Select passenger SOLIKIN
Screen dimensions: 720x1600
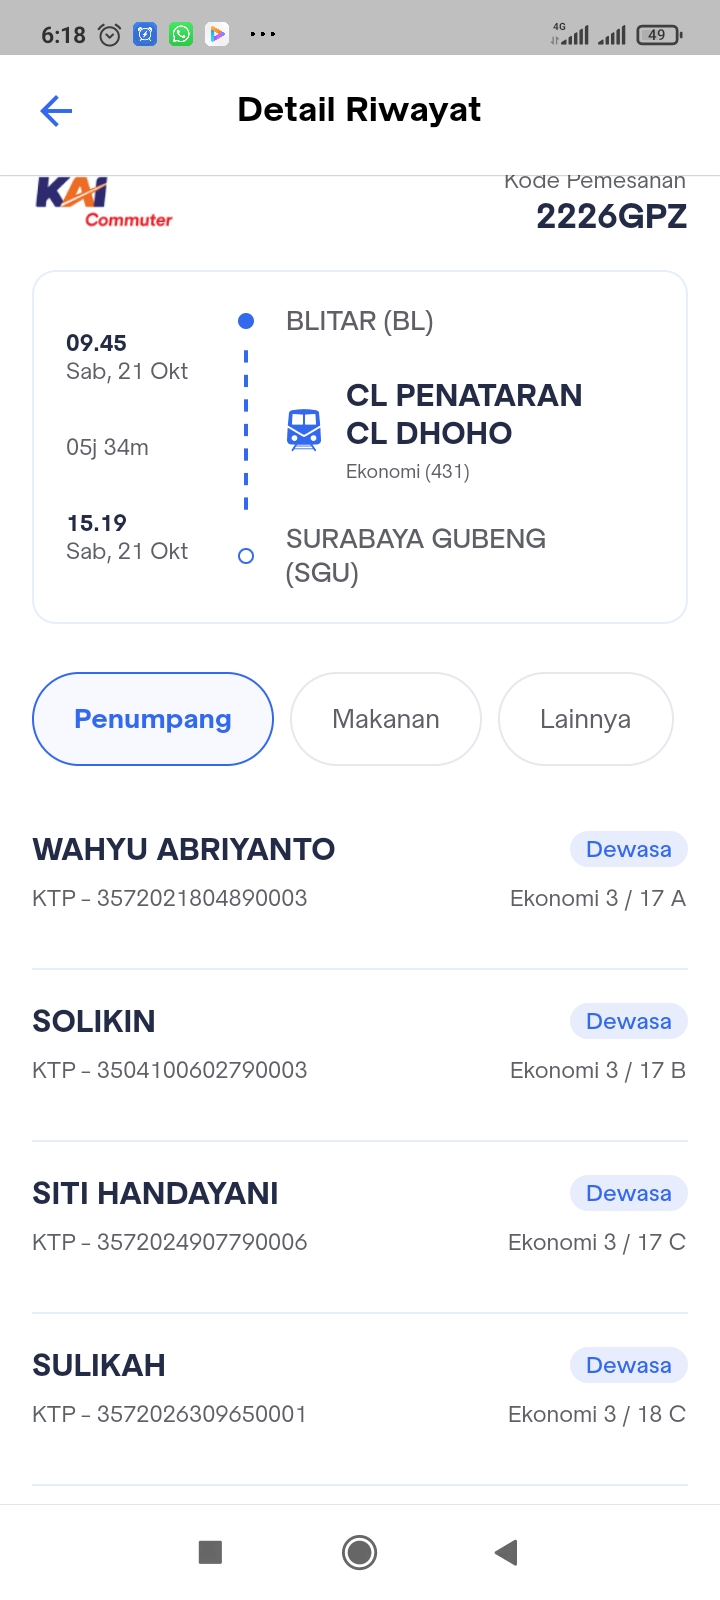94,1021
